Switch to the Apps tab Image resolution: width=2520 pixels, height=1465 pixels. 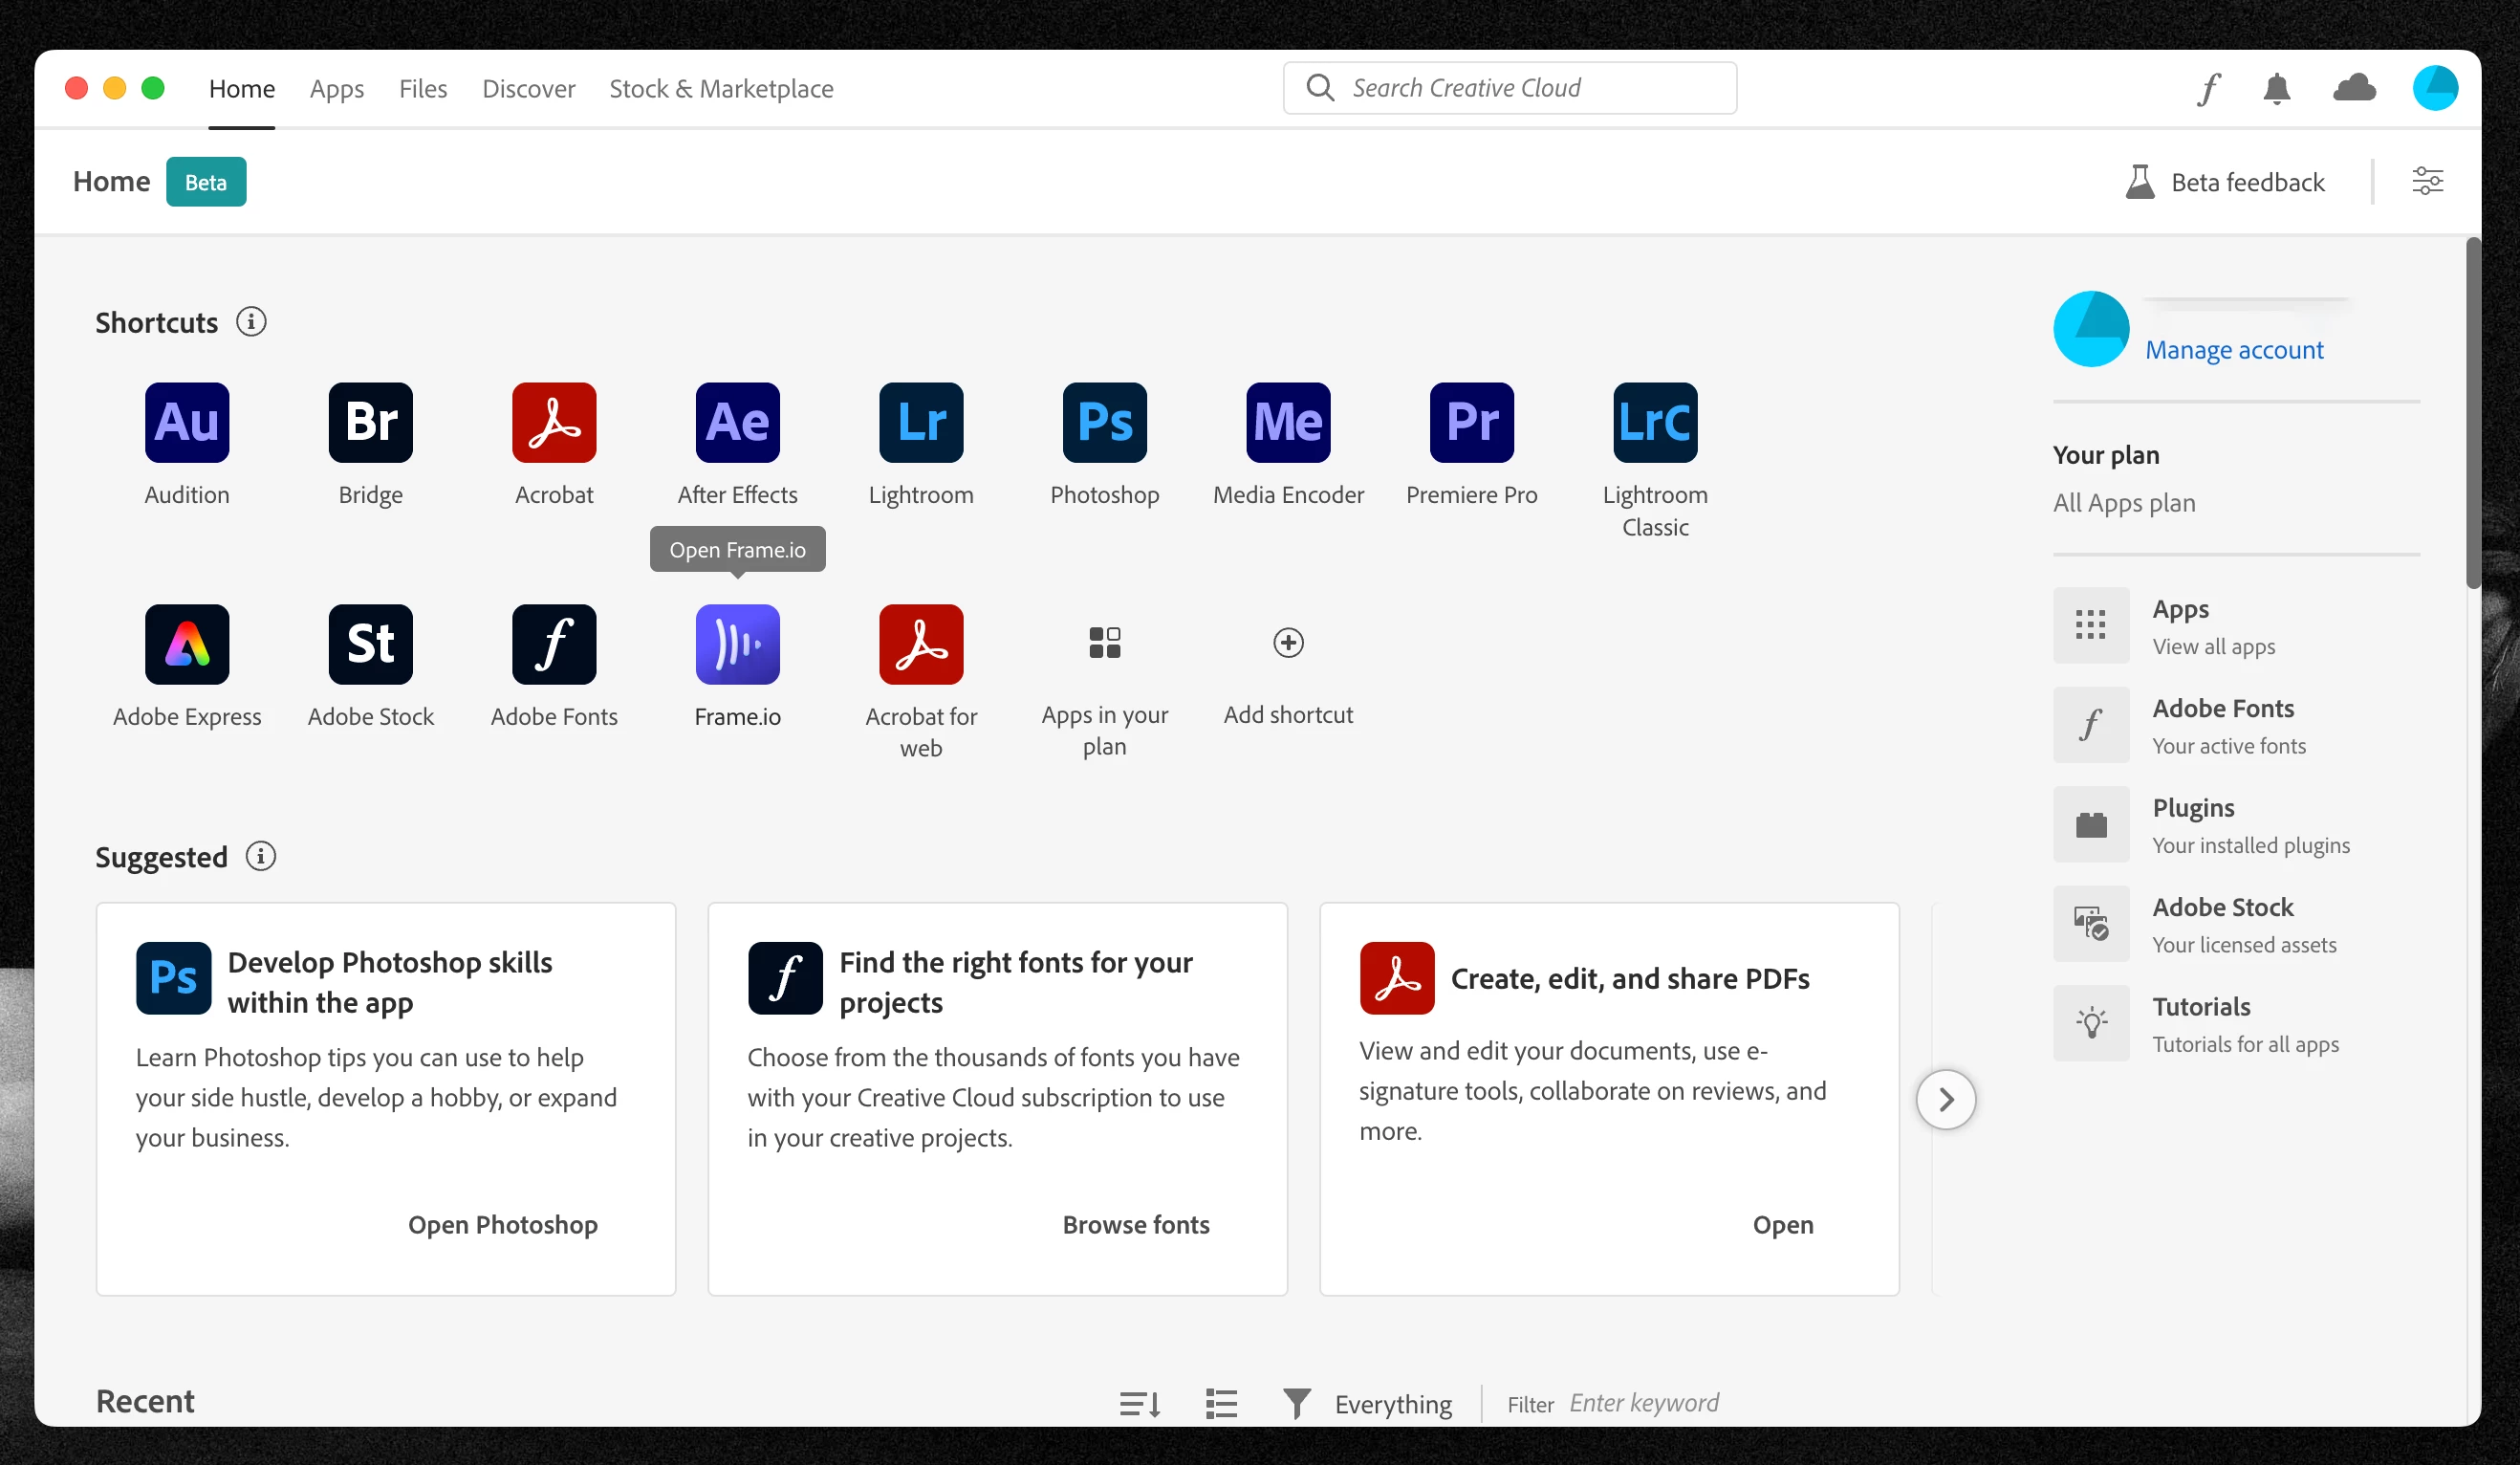click(x=336, y=88)
